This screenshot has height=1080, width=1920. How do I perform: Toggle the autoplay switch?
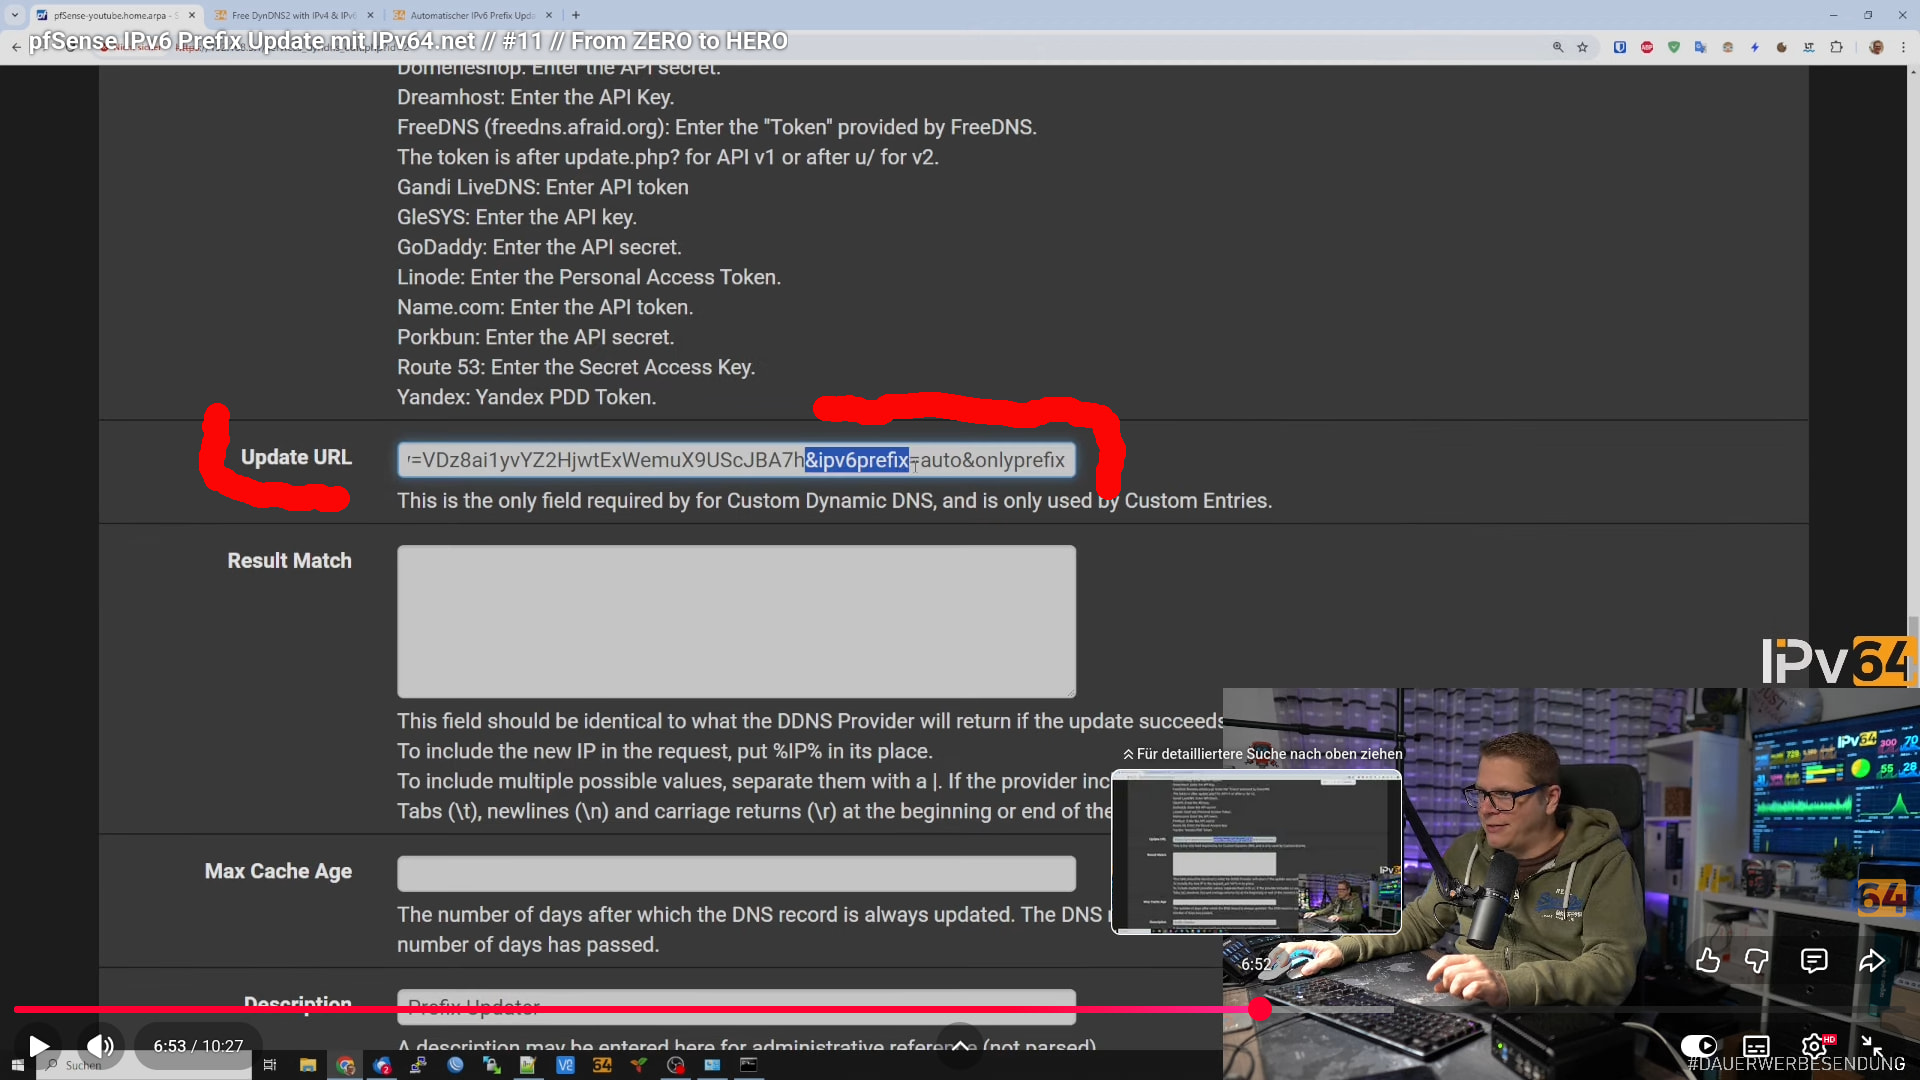click(x=1698, y=1046)
